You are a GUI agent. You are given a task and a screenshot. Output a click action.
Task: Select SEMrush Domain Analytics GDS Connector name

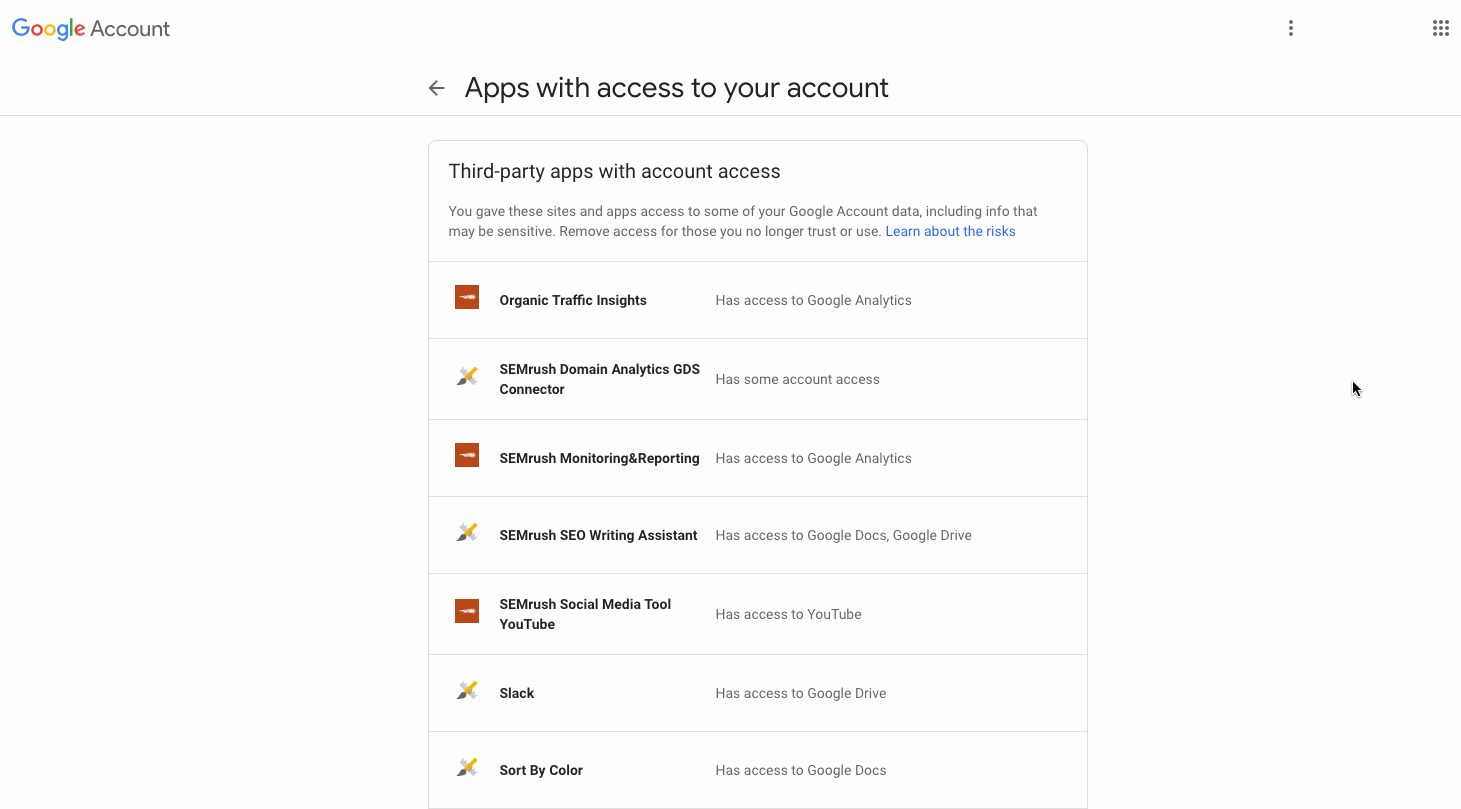[x=600, y=379]
